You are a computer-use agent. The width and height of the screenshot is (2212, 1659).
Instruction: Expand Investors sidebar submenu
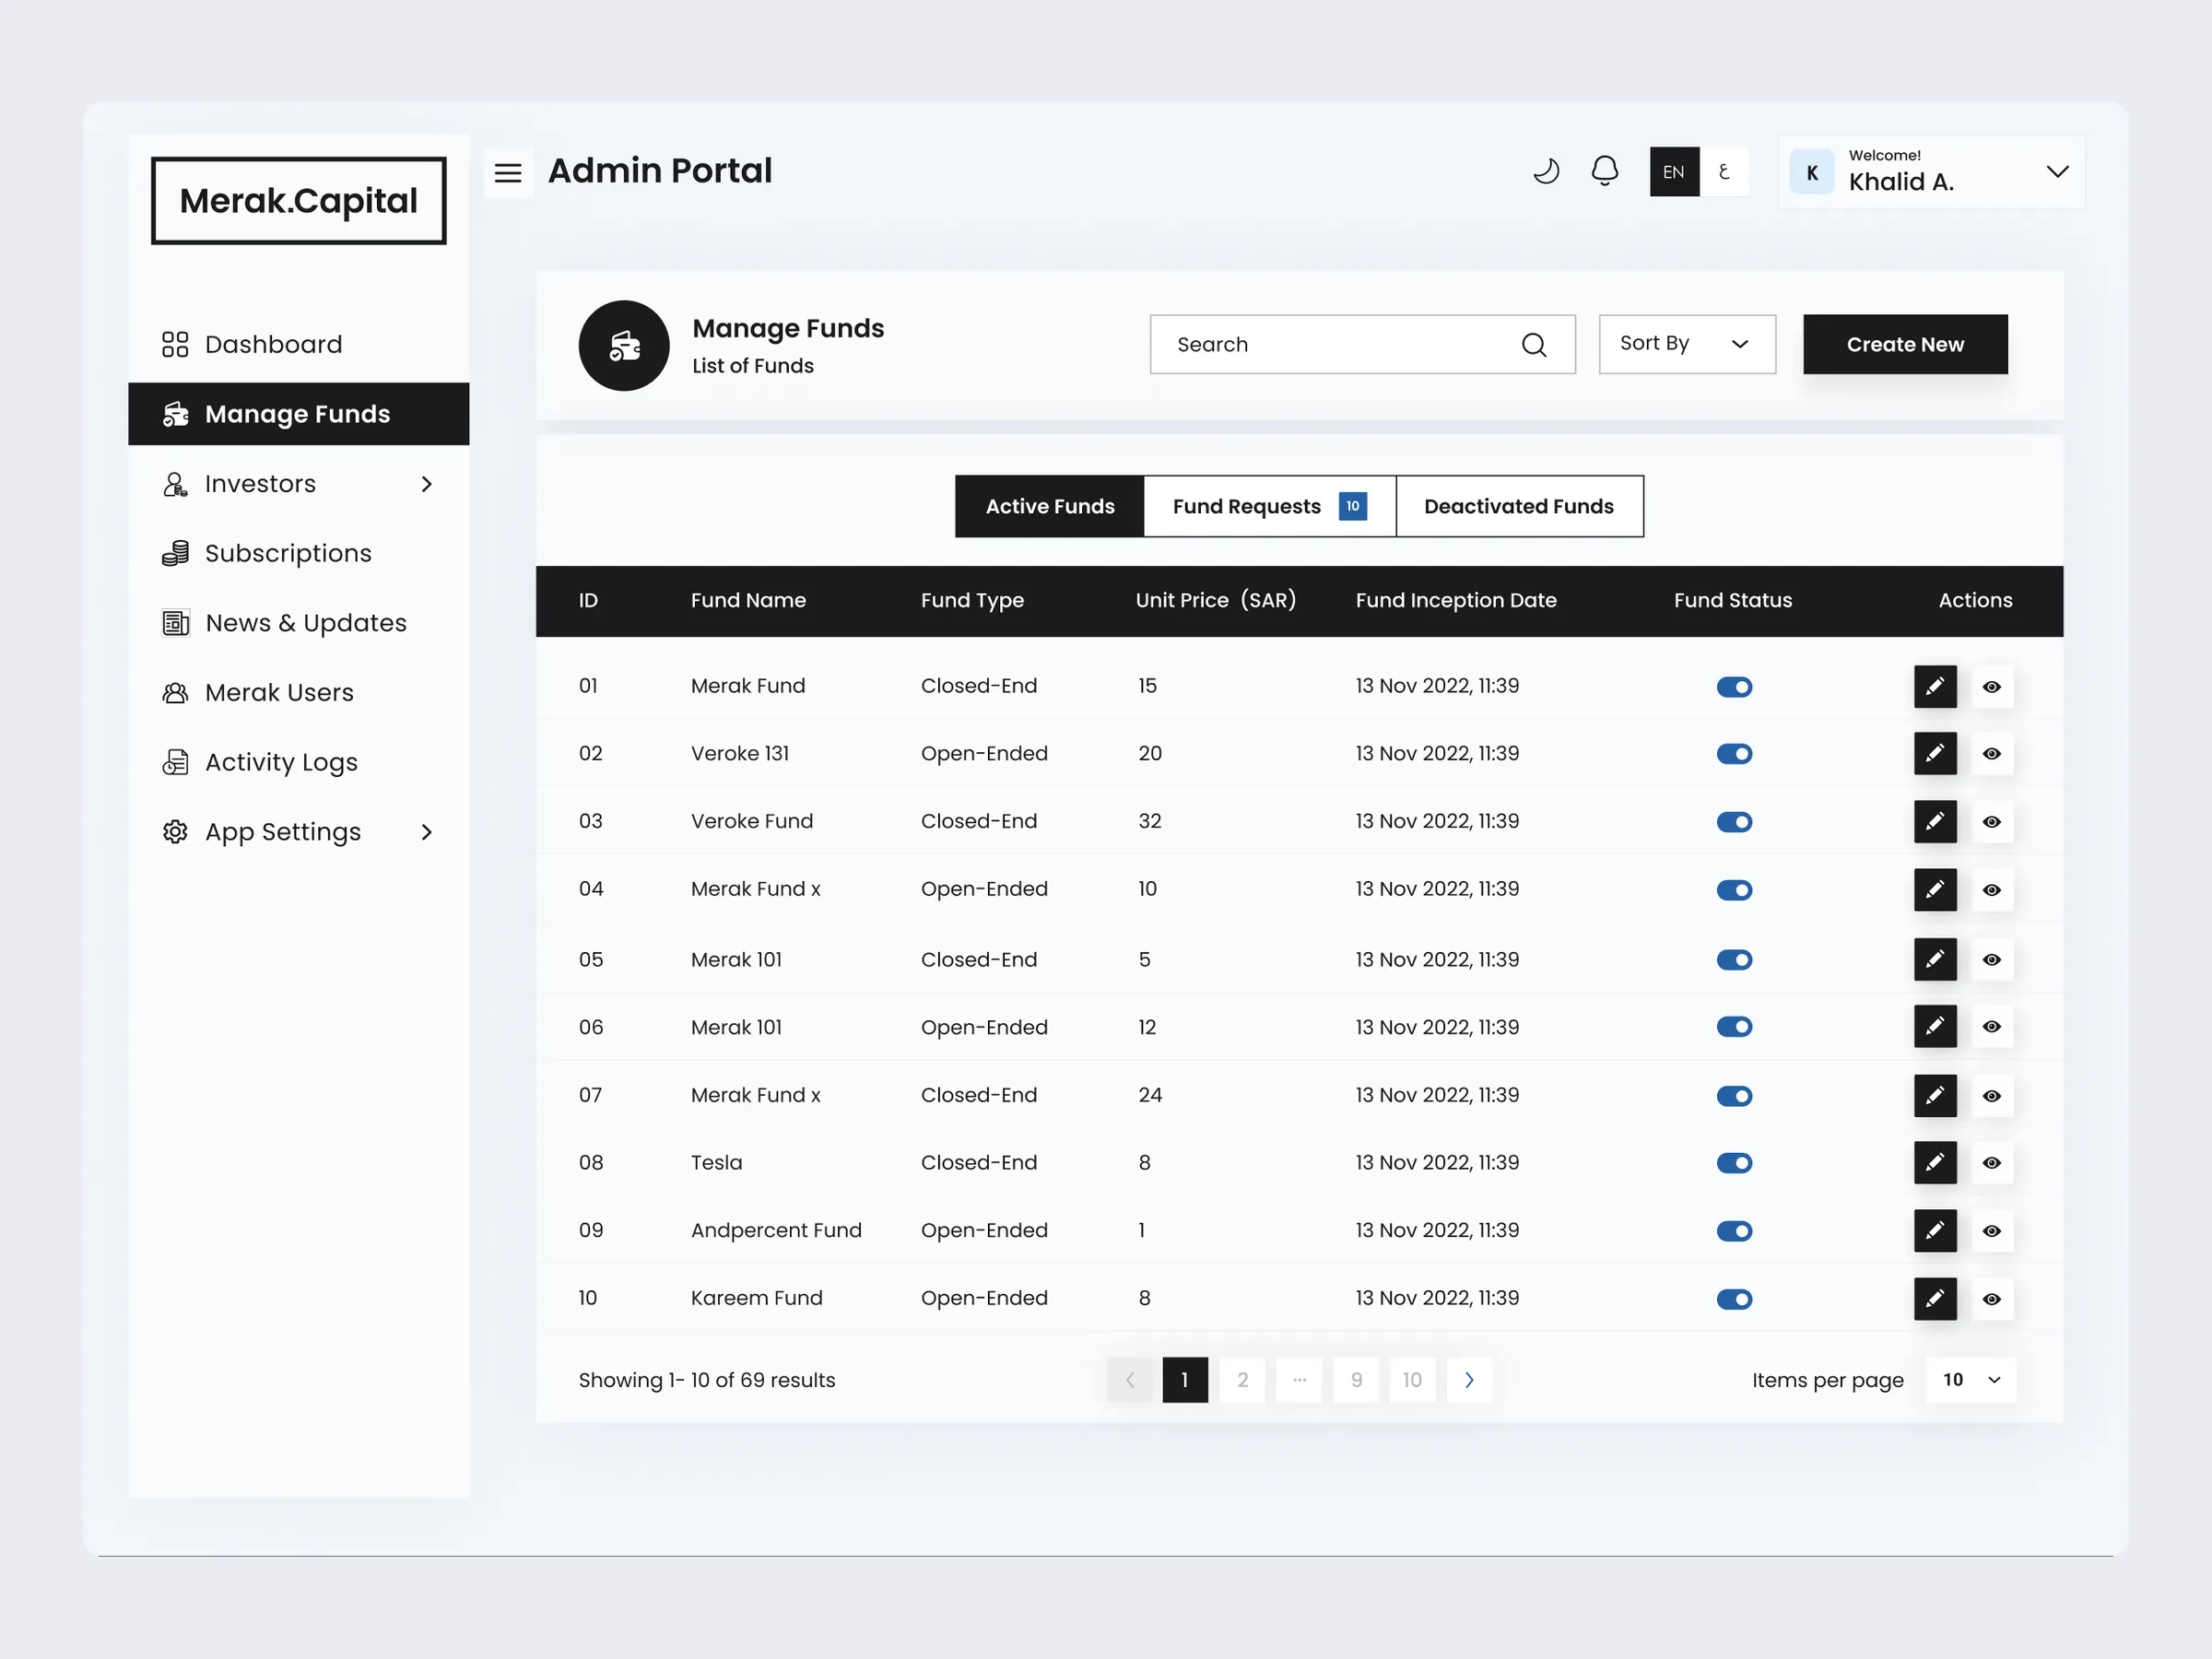point(427,484)
